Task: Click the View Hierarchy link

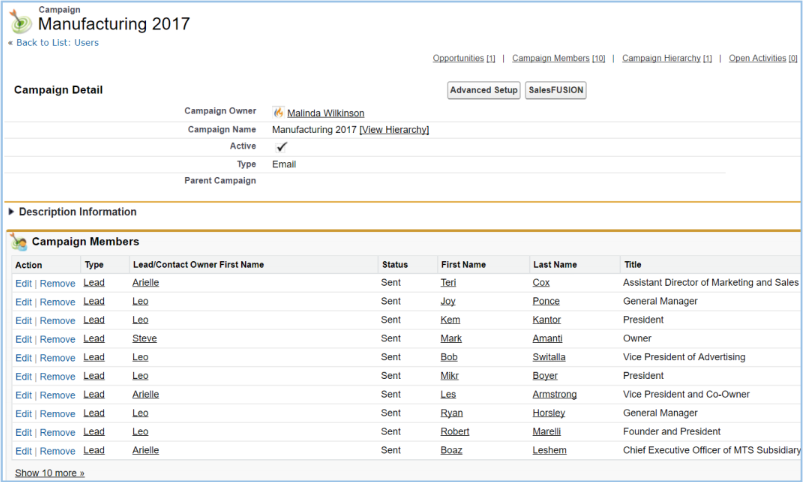Action: tap(394, 130)
